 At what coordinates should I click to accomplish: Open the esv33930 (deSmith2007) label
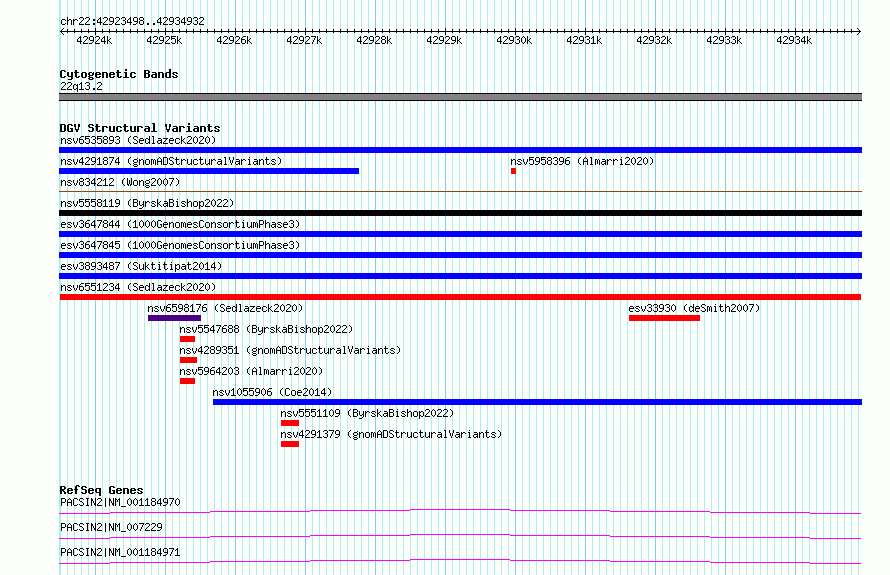pos(694,308)
